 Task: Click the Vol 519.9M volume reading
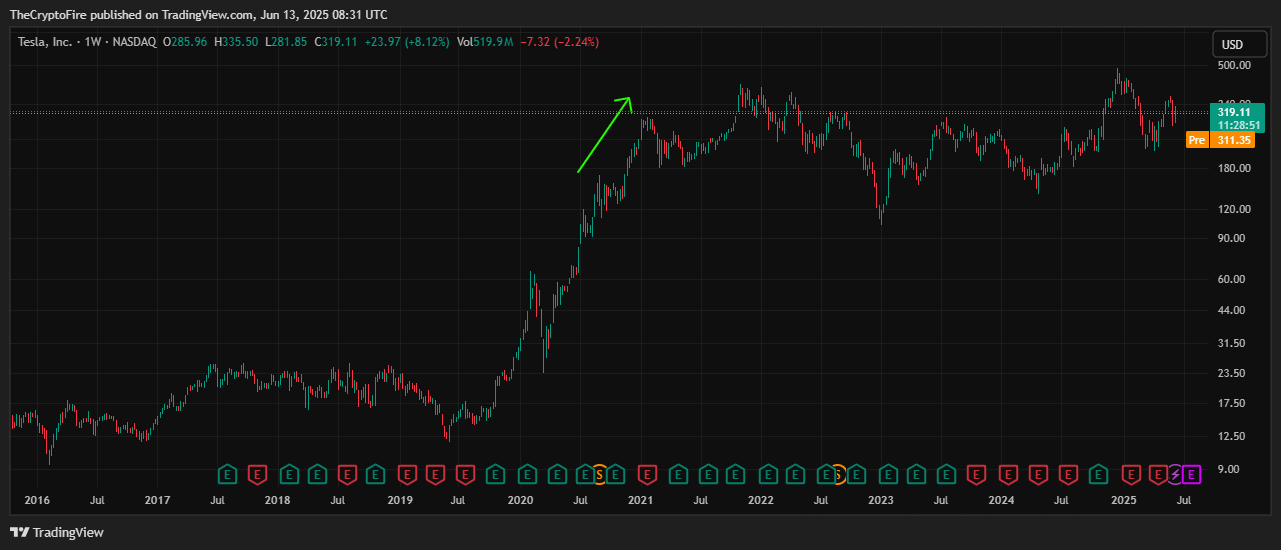[485, 42]
